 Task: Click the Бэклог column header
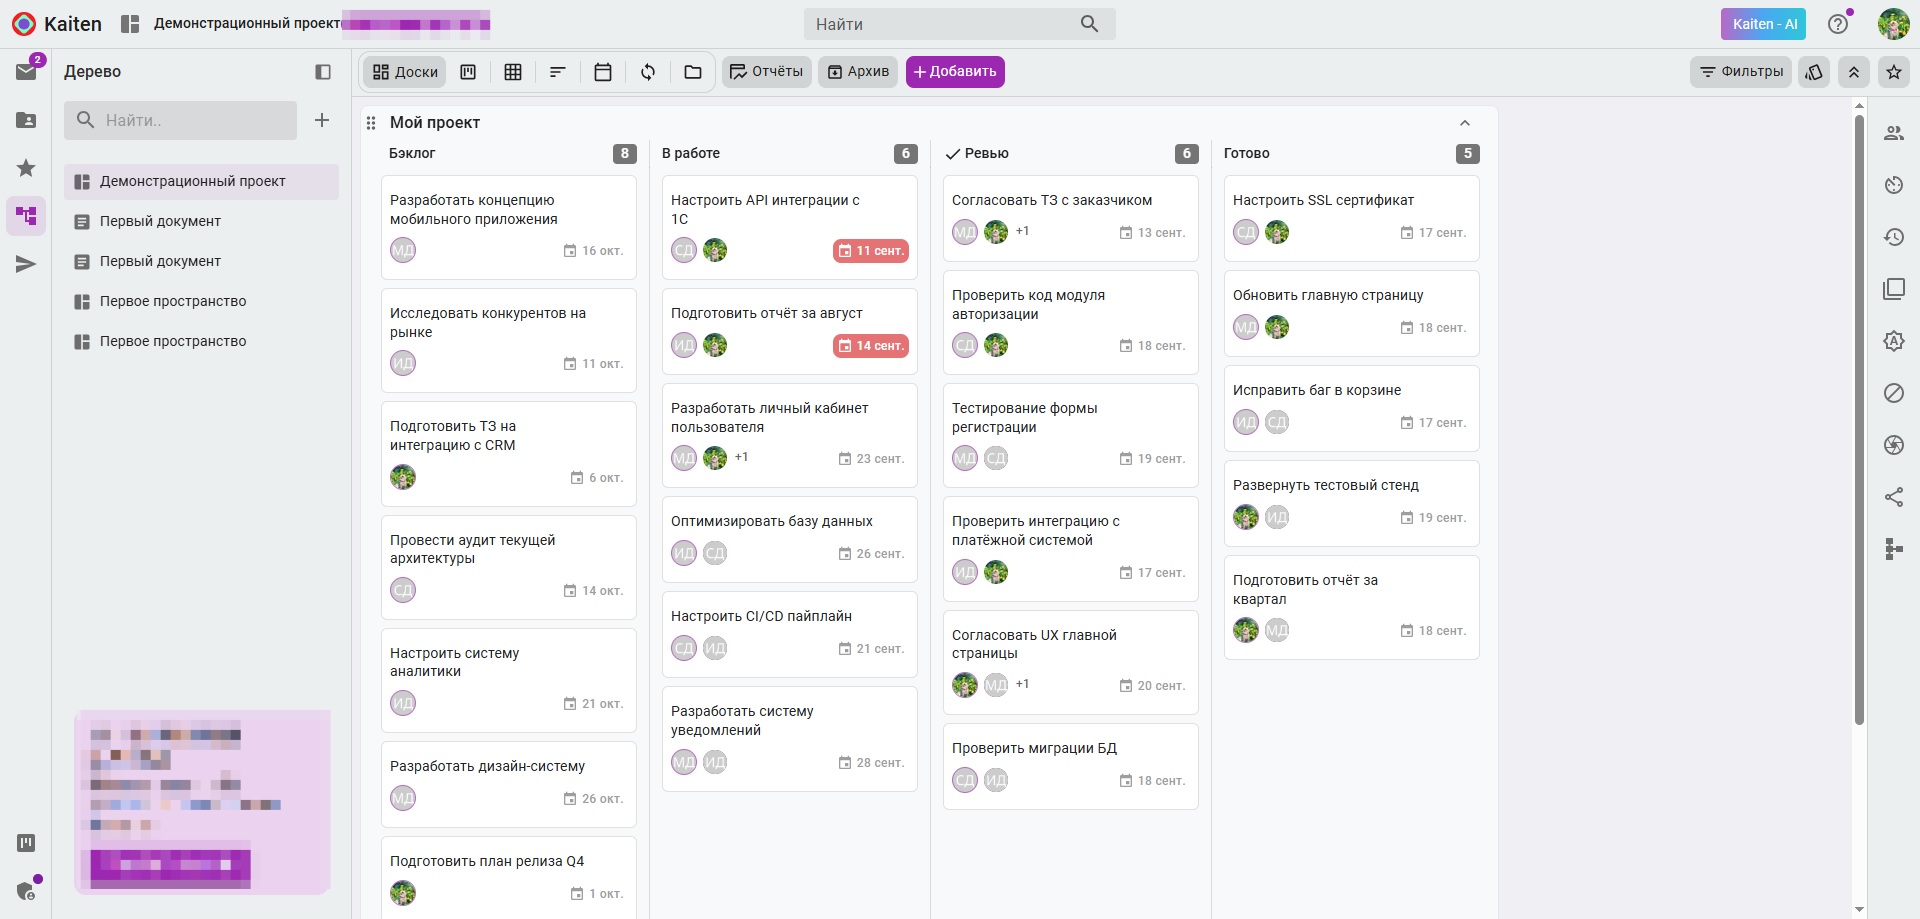(x=412, y=153)
